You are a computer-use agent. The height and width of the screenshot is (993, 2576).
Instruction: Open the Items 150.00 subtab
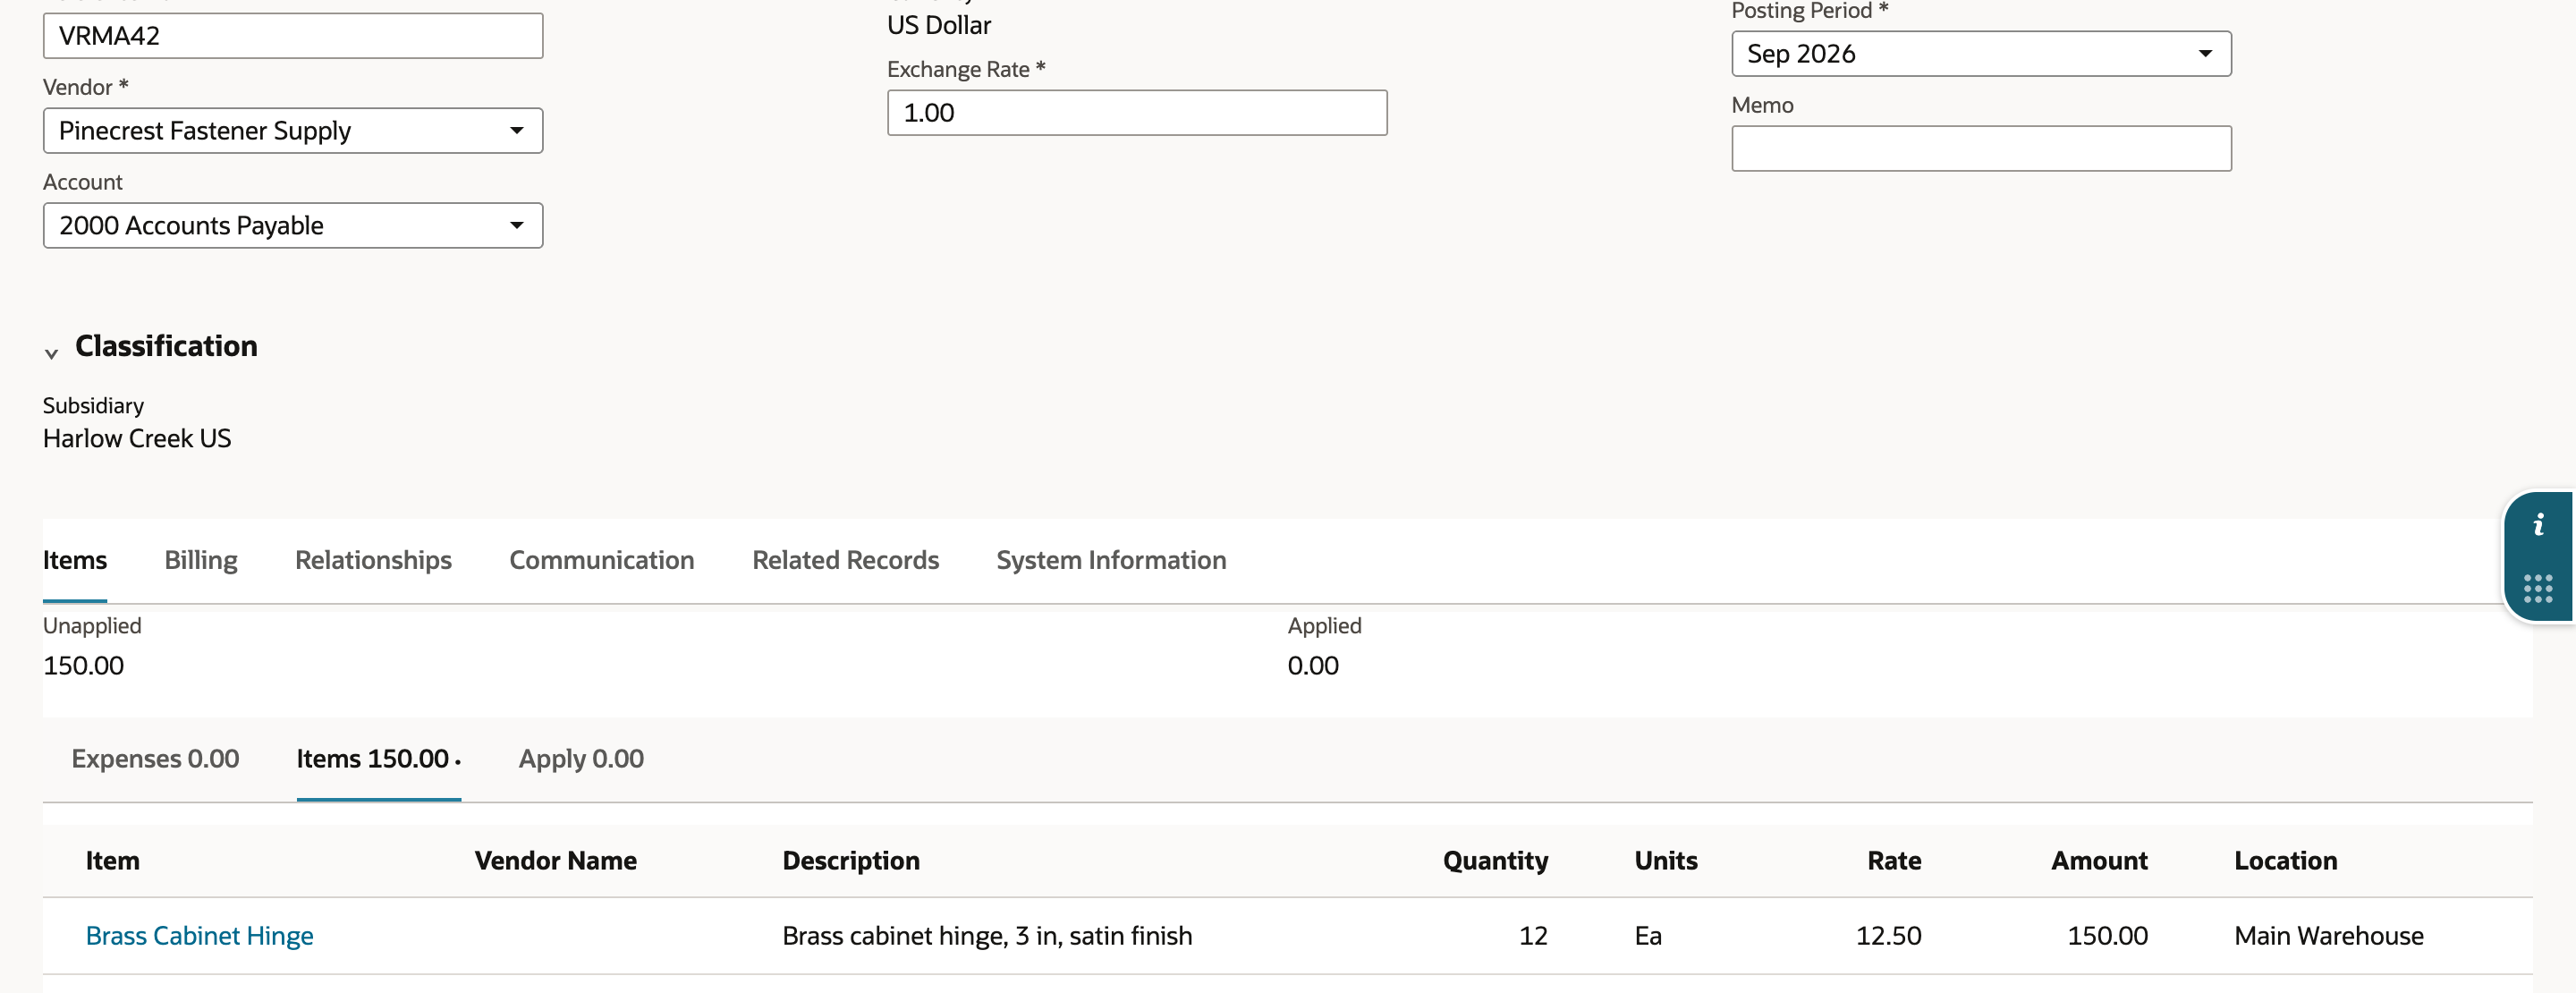pyautogui.click(x=378, y=759)
